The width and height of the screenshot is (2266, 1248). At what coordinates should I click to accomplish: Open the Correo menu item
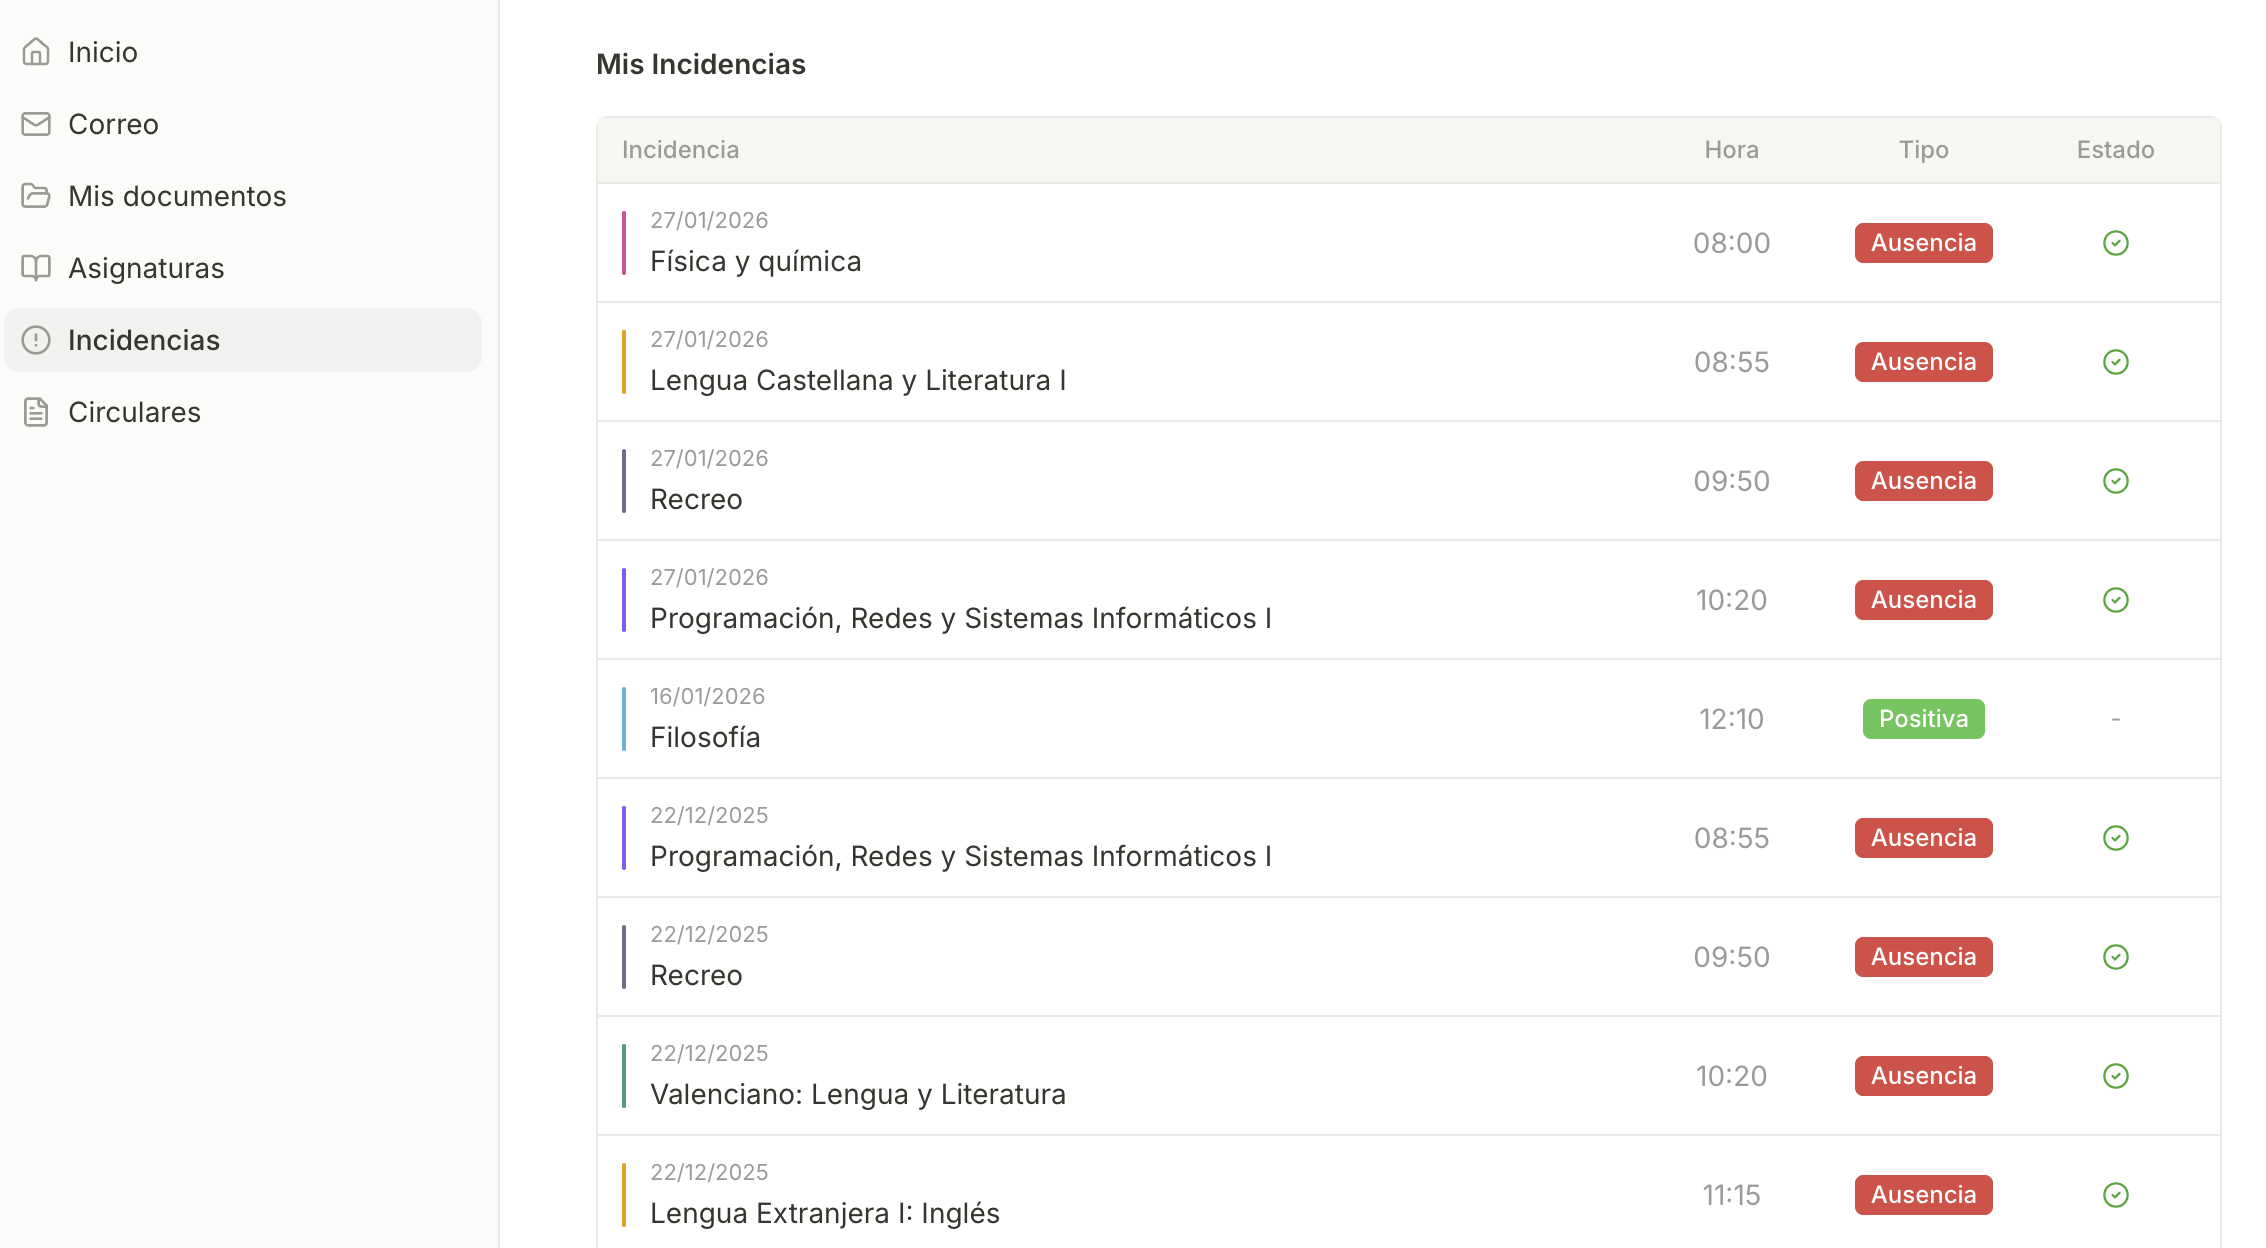(x=113, y=124)
